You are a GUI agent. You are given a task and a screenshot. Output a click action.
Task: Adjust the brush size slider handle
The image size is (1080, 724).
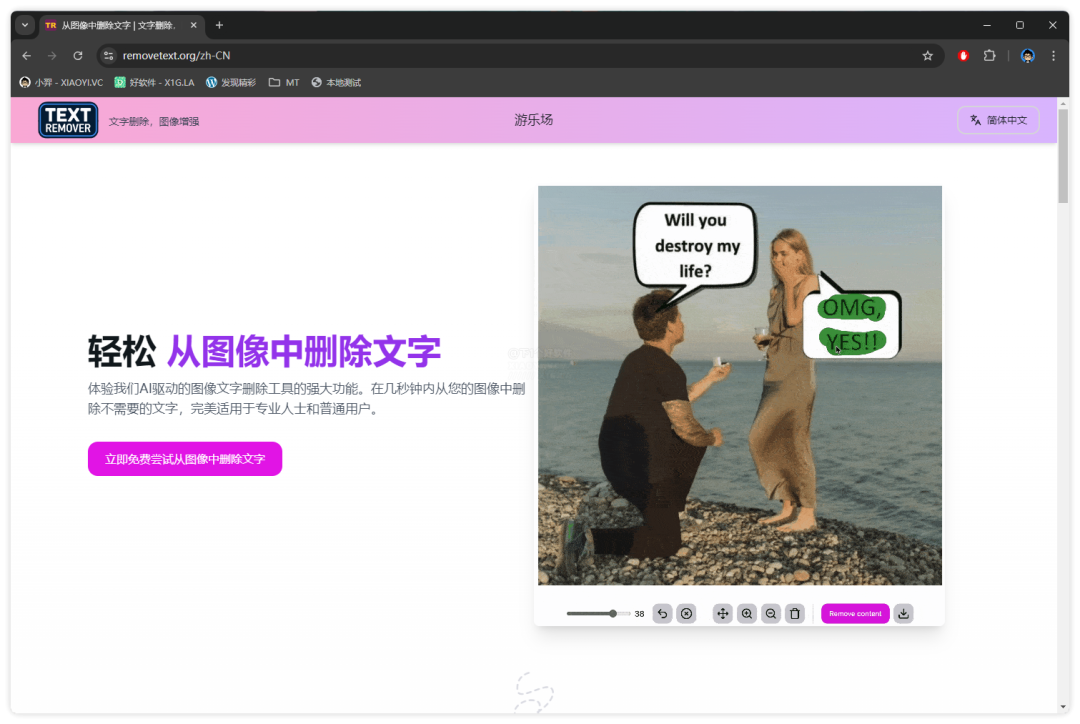pyautogui.click(x=612, y=614)
